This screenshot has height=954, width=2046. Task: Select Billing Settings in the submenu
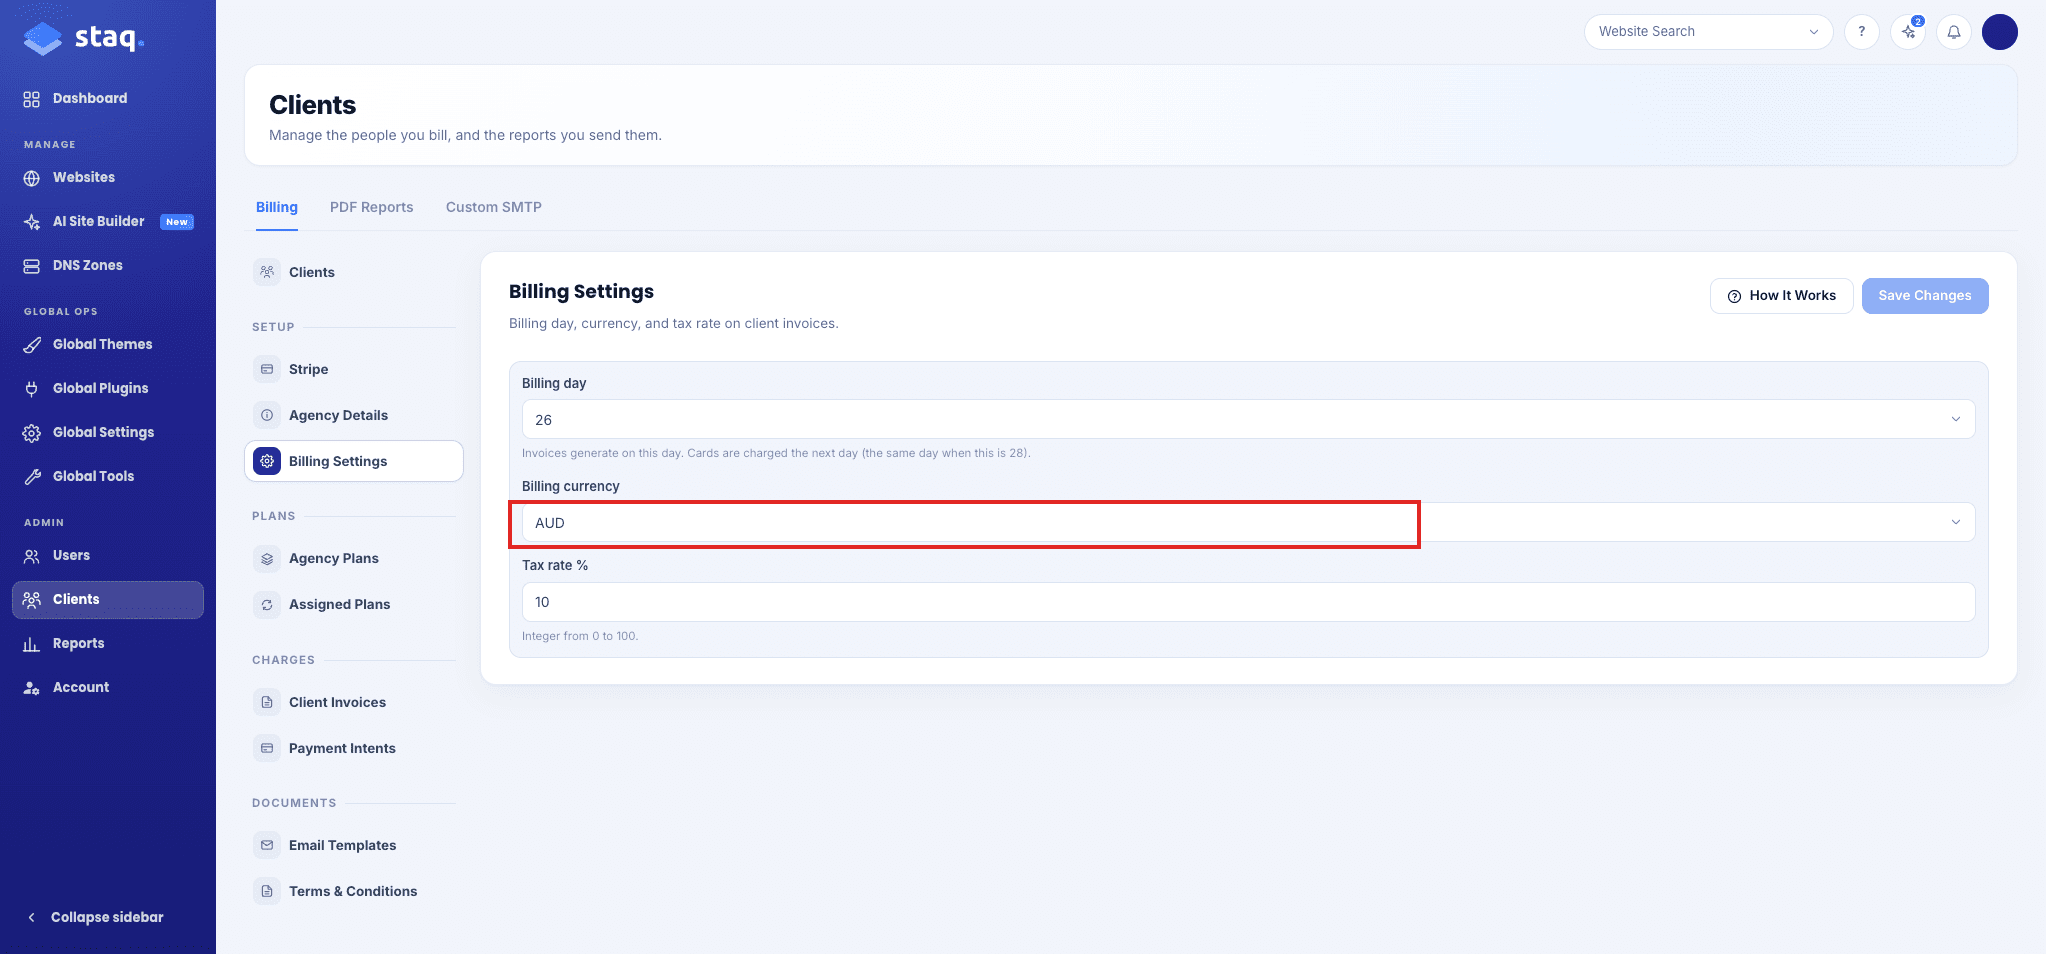(x=354, y=461)
